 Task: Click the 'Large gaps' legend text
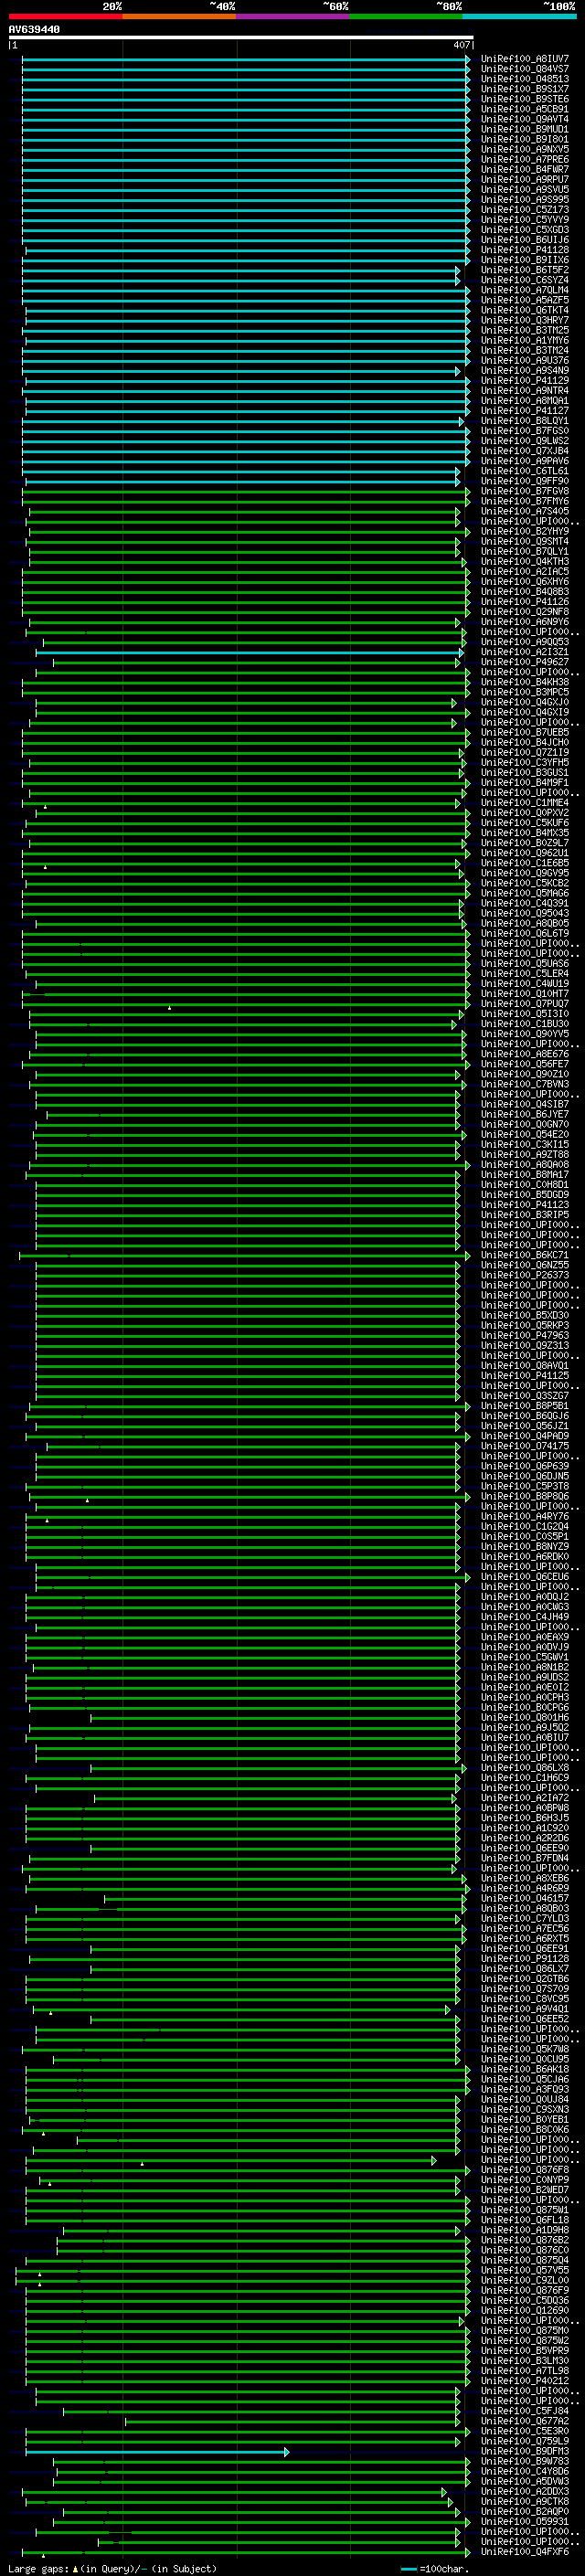click(x=38, y=2568)
